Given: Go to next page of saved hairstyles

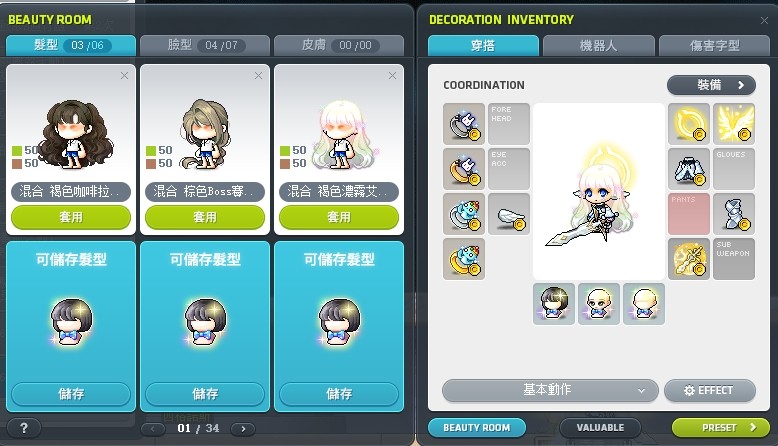Looking at the screenshot, I should tap(243, 429).
